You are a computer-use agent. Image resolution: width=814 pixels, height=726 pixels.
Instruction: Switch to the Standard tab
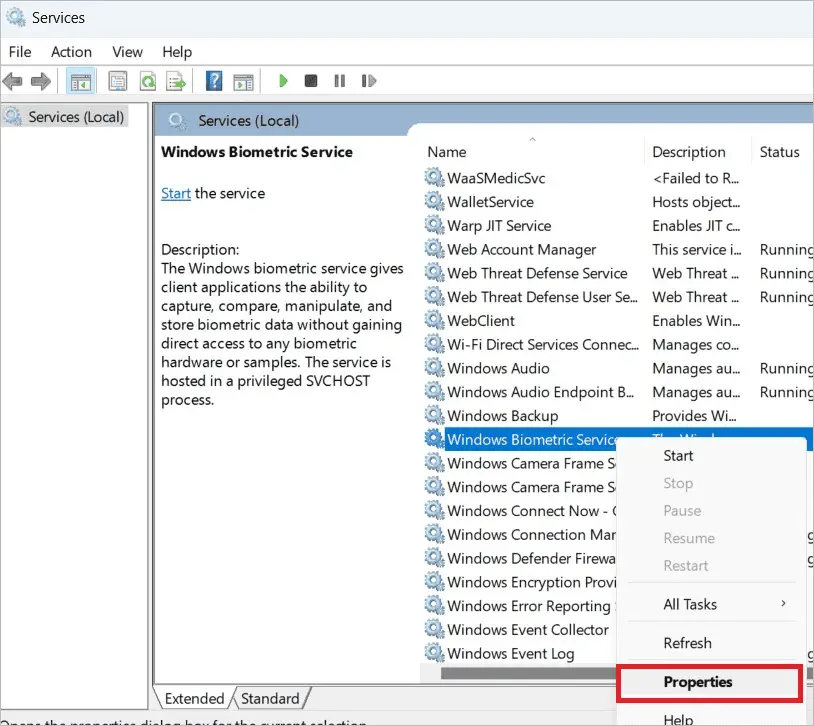[x=270, y=698]
